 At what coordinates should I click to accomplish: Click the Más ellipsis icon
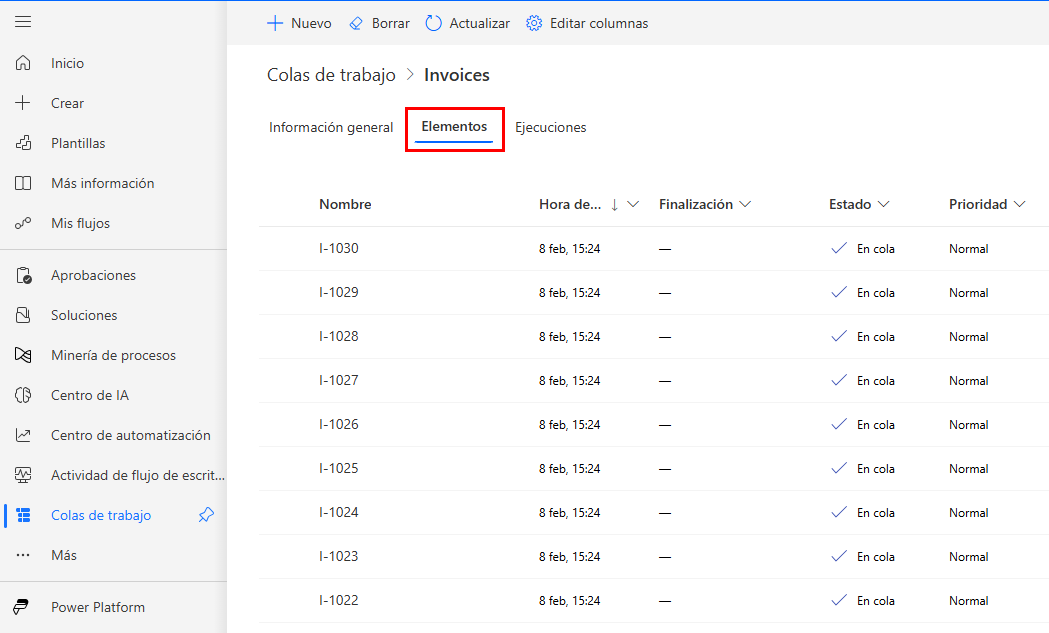tap(23, 555)
